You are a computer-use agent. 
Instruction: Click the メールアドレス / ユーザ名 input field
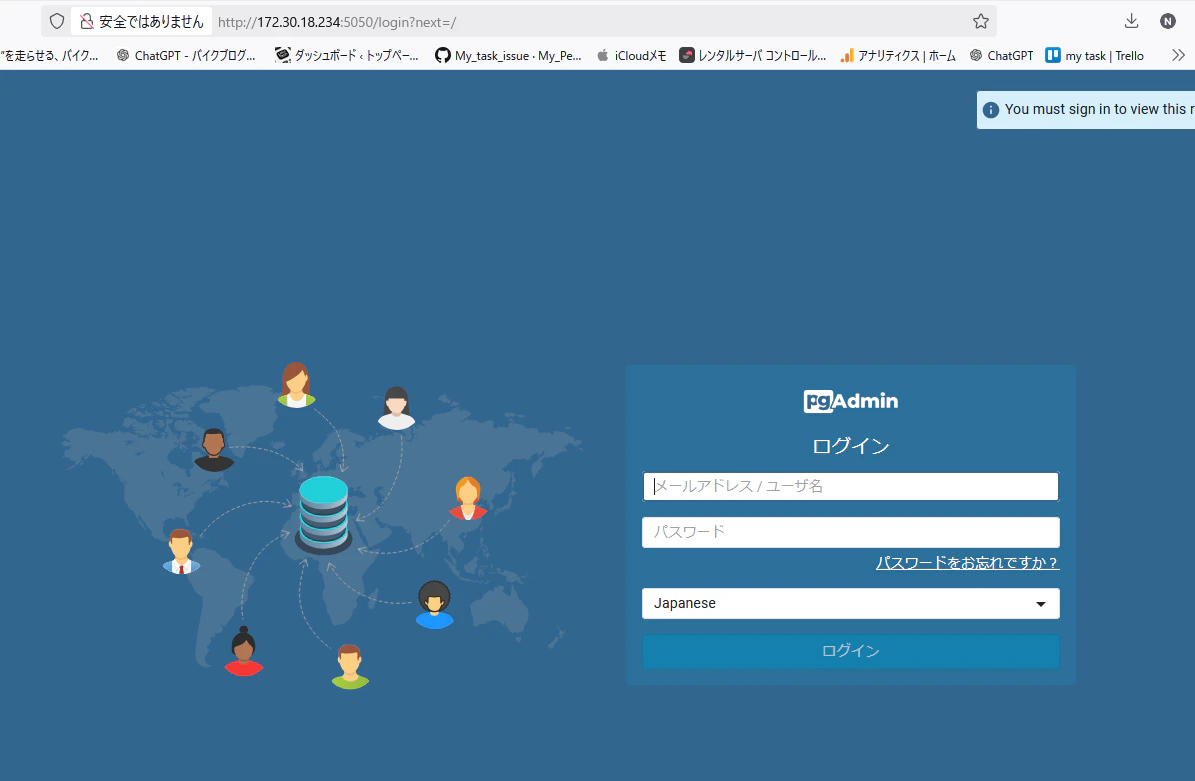tap(851, 486)
